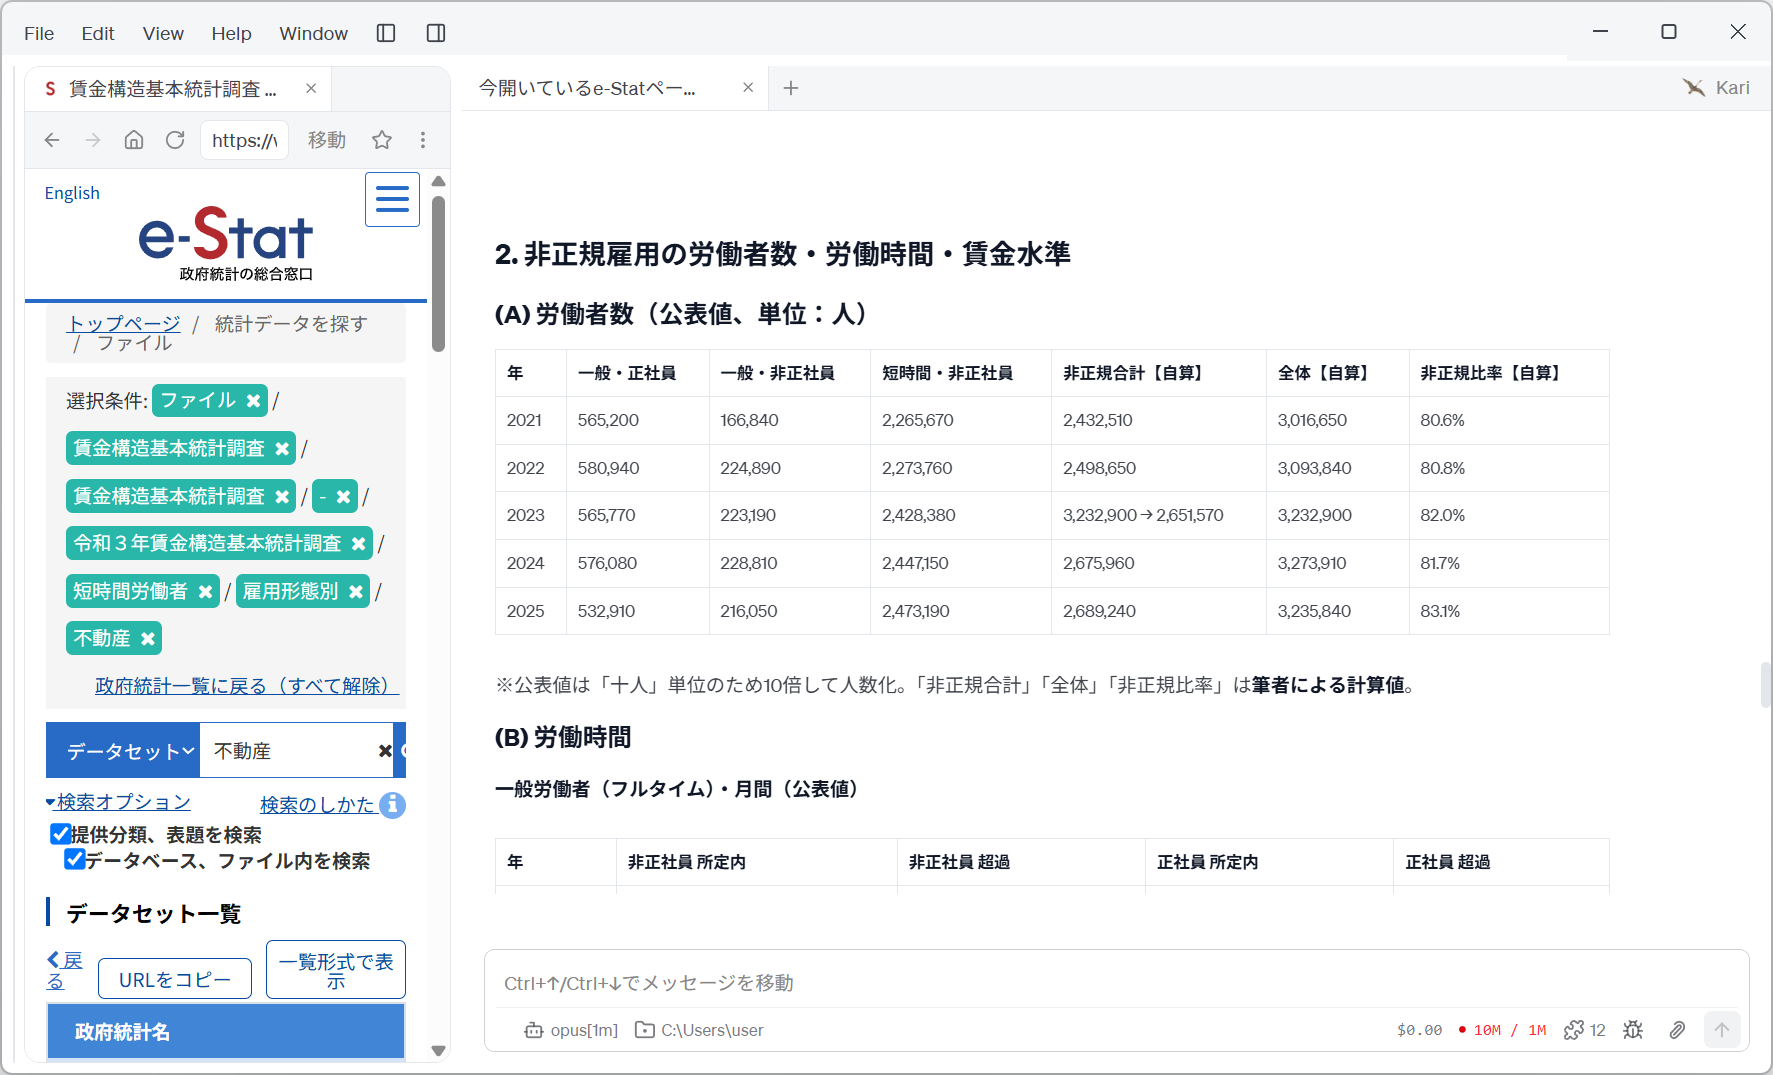Go forward in the embedded browser
This screenshot has width=1773, height=1075.
coord(93,140)
